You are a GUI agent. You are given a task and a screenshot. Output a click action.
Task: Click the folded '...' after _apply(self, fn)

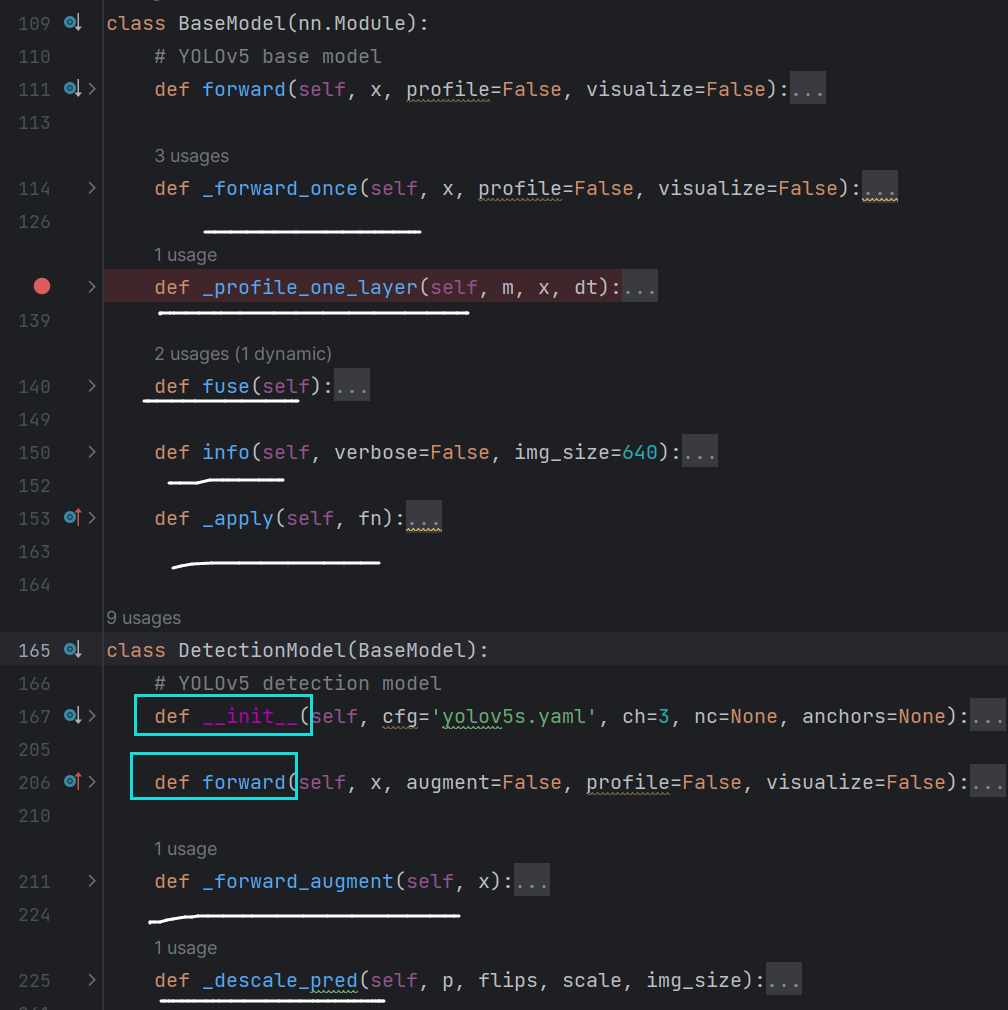pos(424,517)
